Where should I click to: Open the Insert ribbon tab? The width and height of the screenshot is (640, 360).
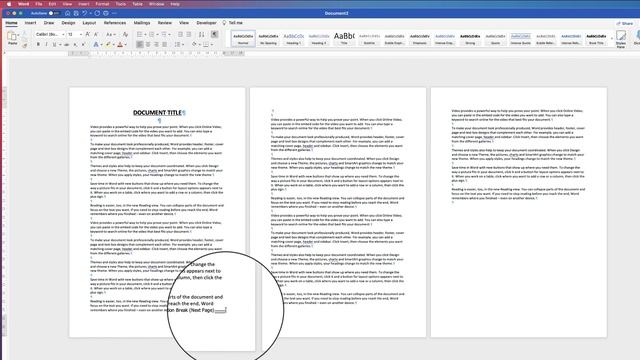pos(30,23)
